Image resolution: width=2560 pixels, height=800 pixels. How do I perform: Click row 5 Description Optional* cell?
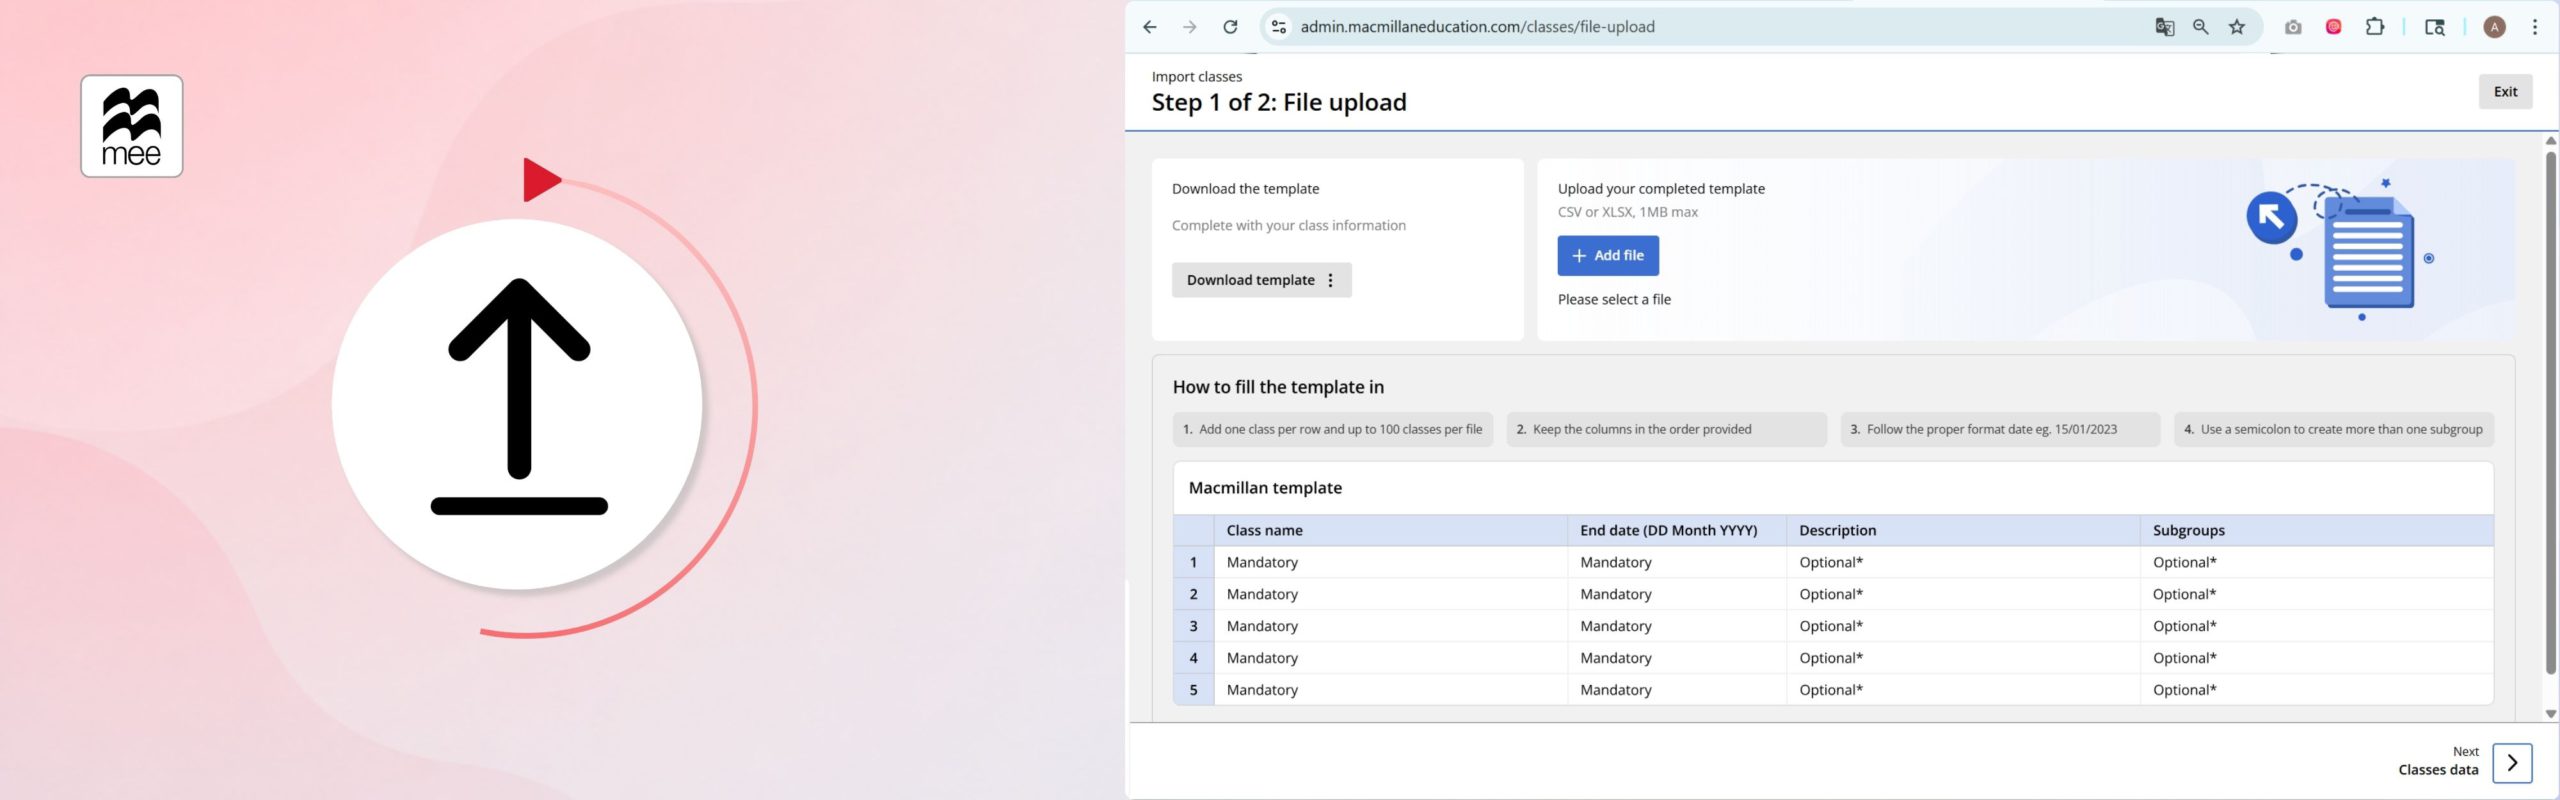[x=1963, y=691]
